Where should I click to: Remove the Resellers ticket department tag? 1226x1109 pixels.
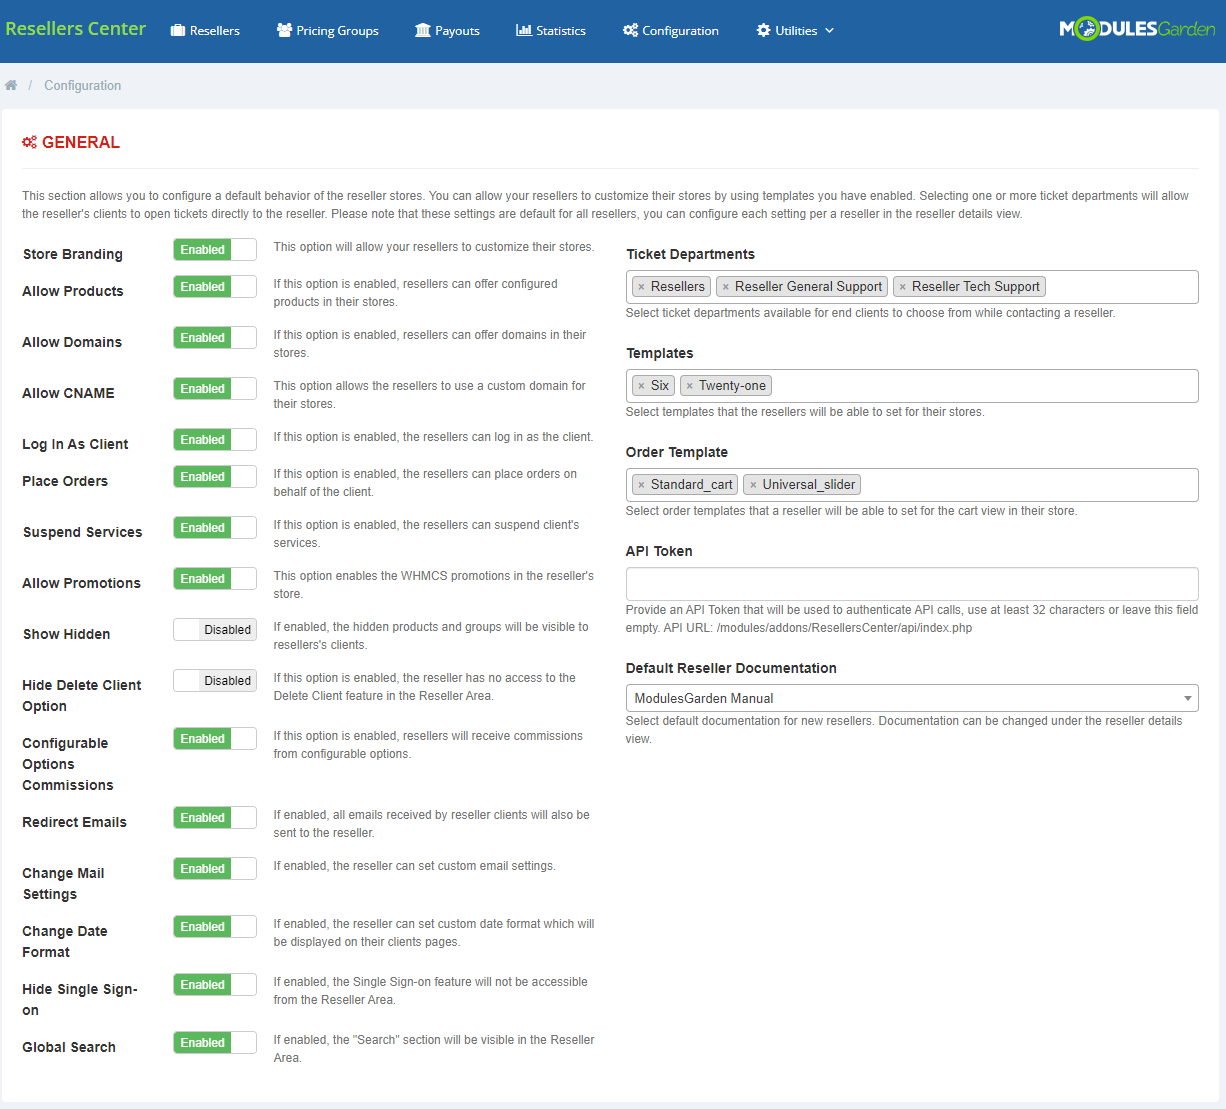(x=641, y=287)
